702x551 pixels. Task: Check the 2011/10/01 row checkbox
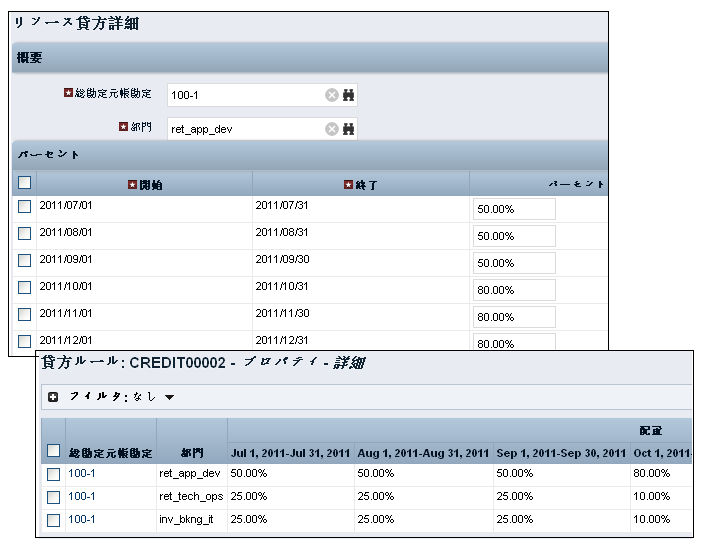coord(24,287)
